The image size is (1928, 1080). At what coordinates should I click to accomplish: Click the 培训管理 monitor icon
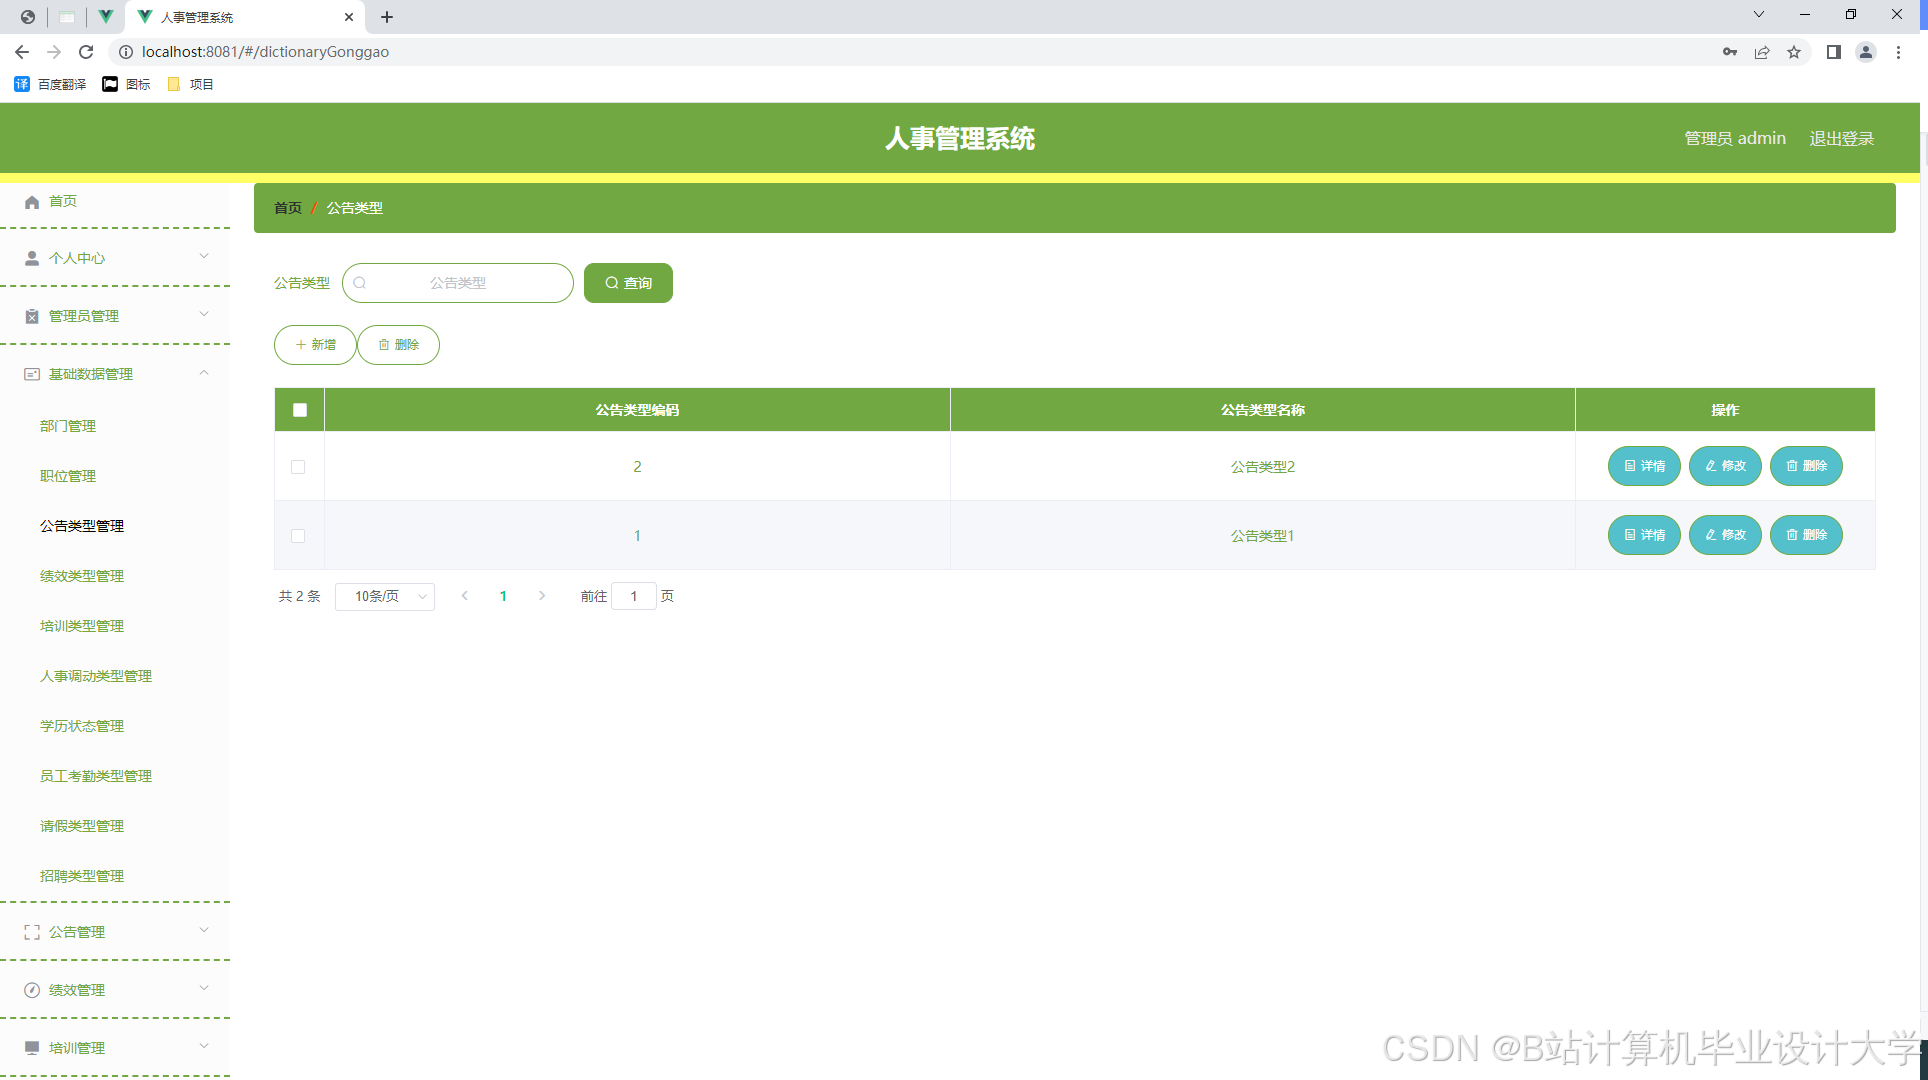pyautogui.click(x=32, y=1048)
